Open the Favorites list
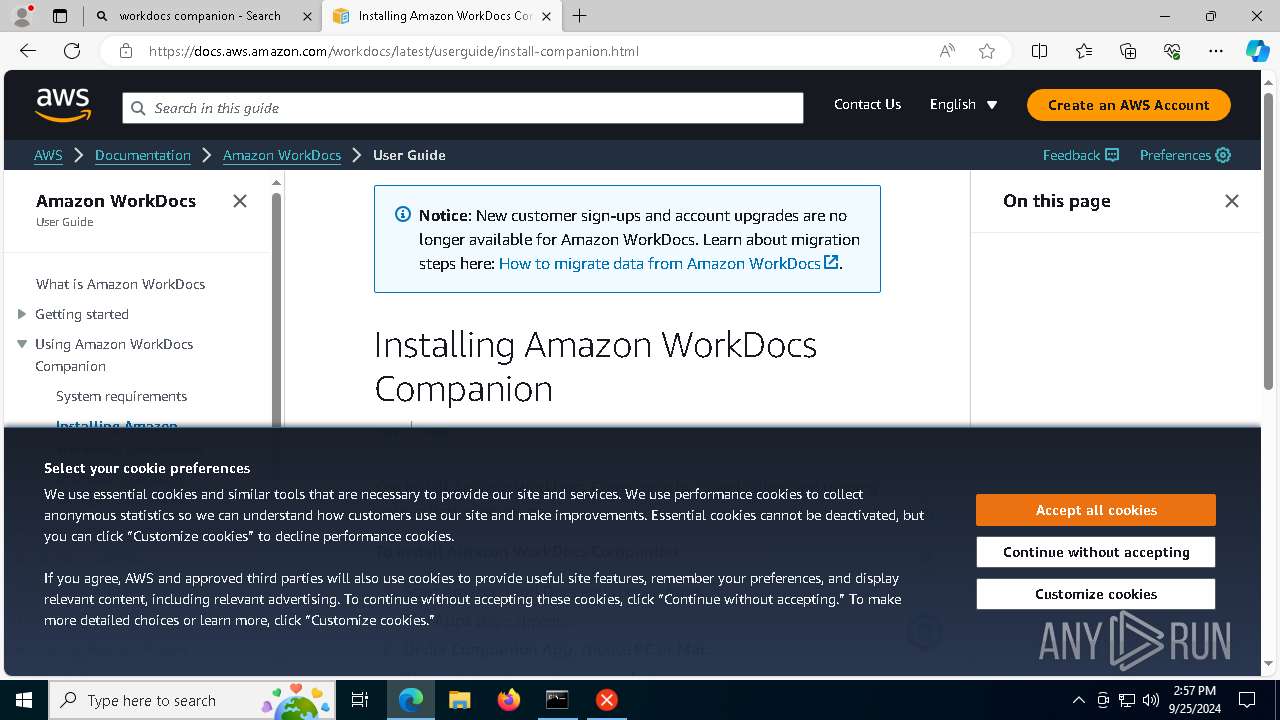This screenshot has width=1280, height=720. pyautogui.click(x=1084, y=51)
